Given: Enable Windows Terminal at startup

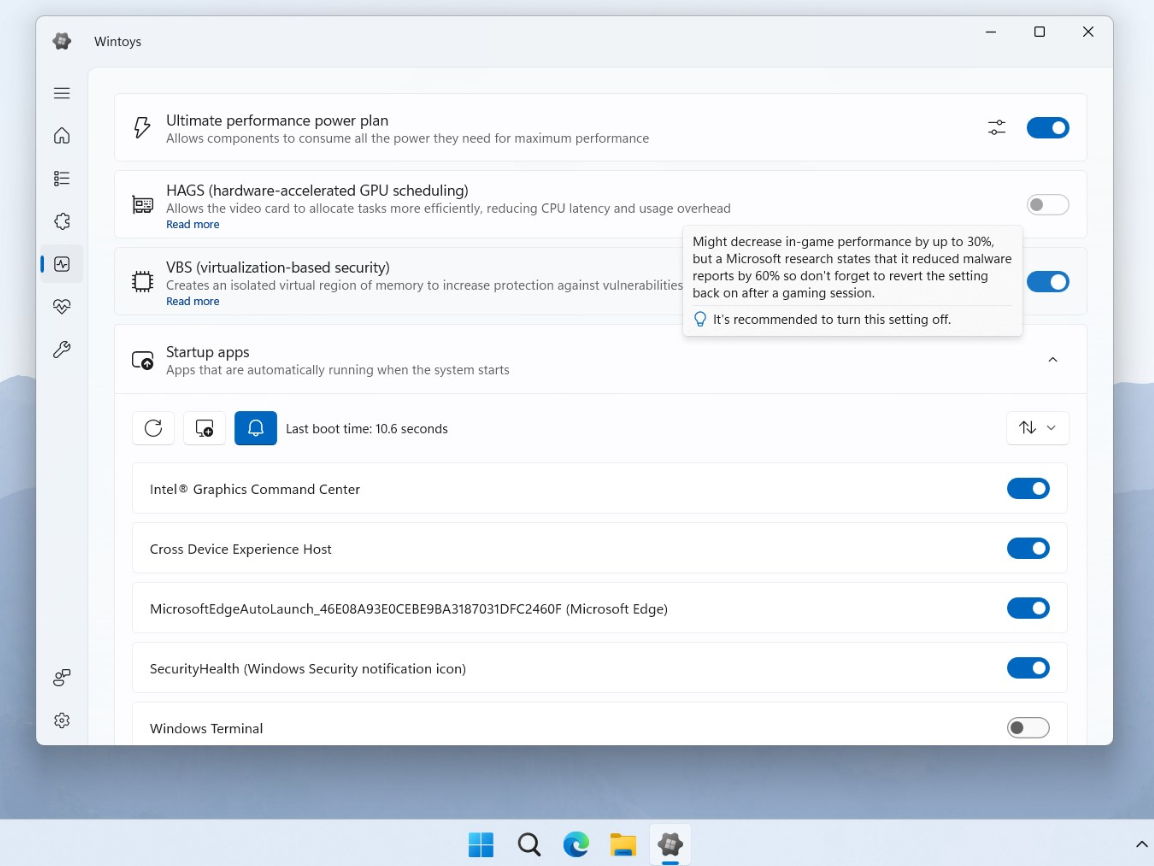Looking at the screenshot, I should tap(1027, 728).
